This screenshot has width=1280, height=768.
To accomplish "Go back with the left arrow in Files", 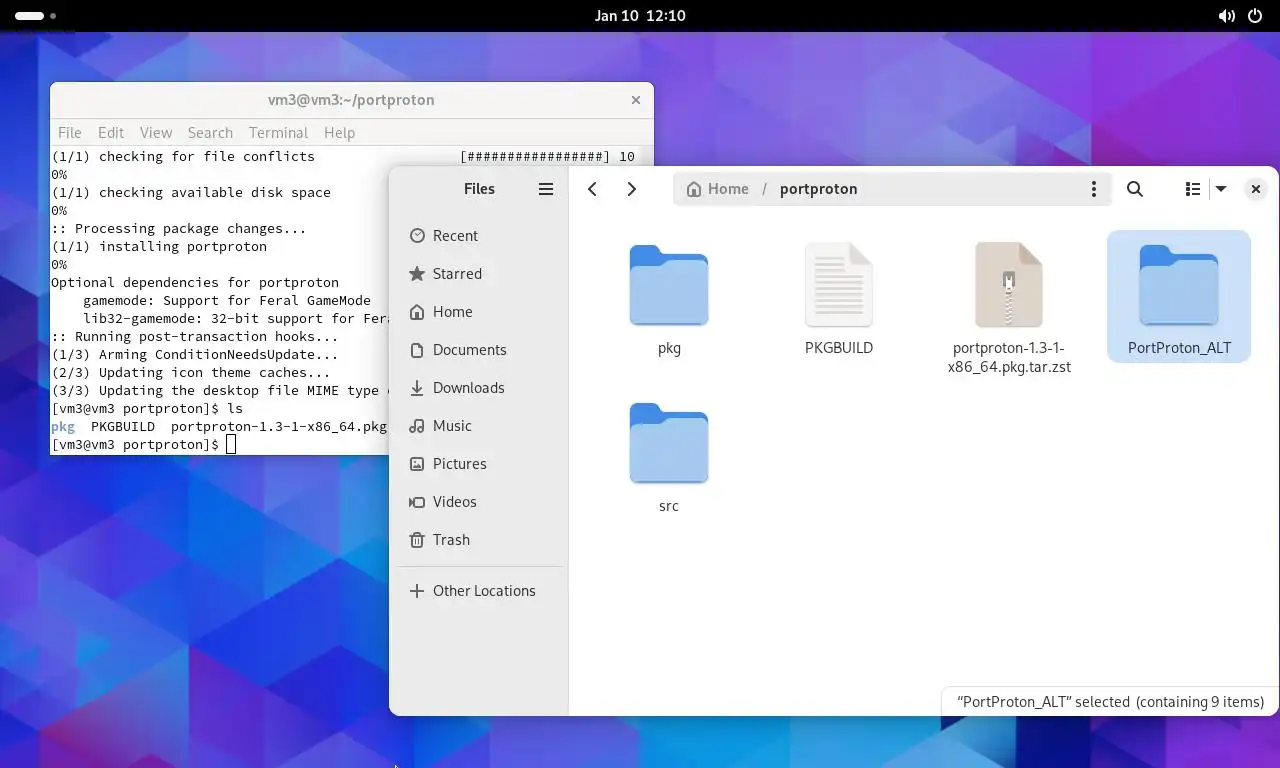I will pyautogui.click(x=592, y=189).
